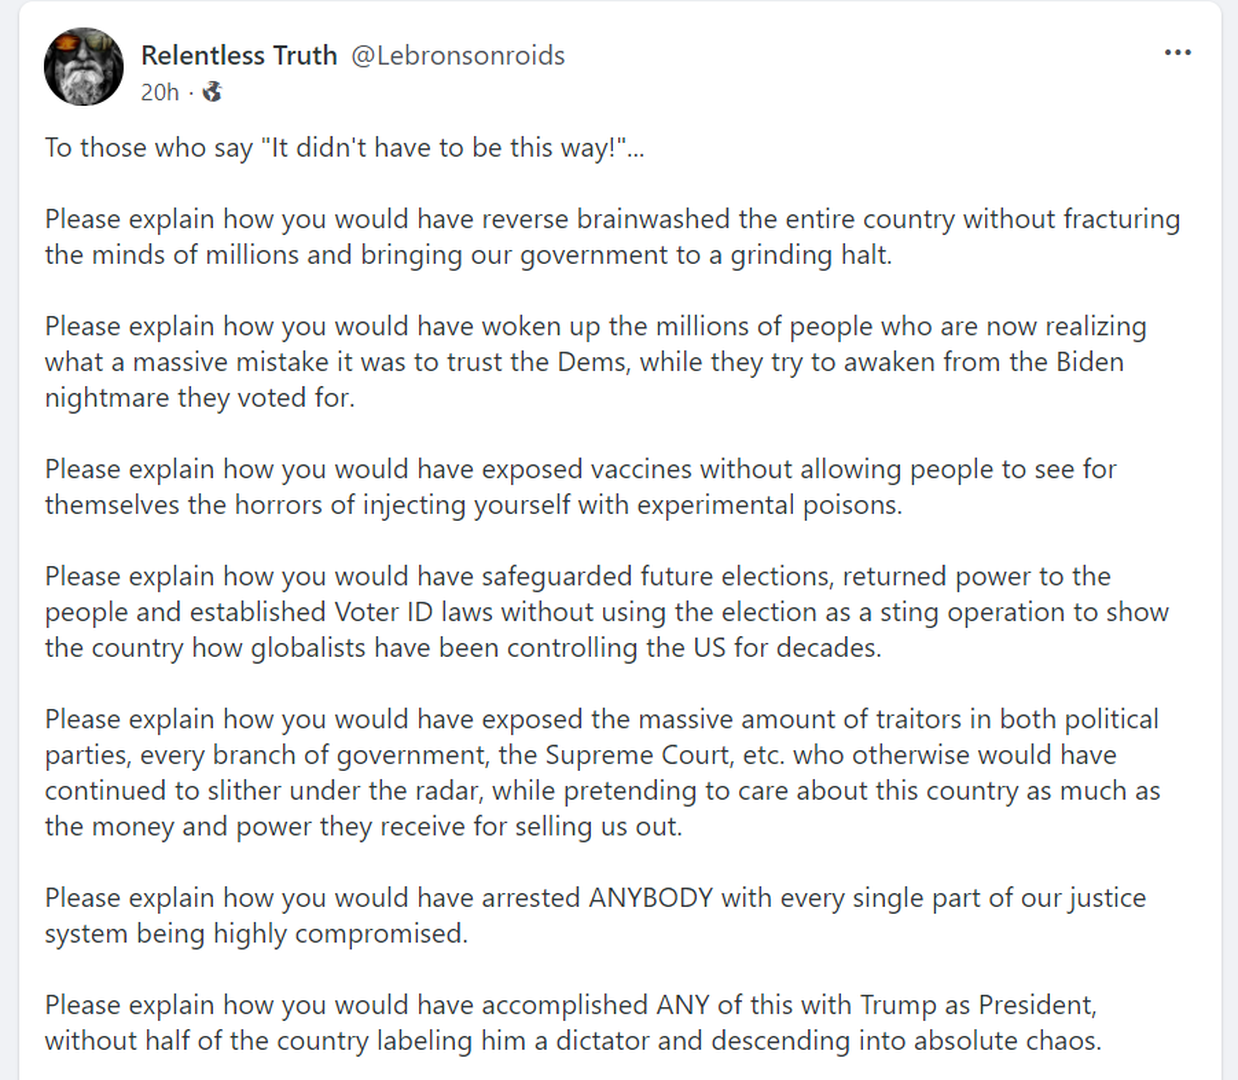The height and width of the screenshot is (1080, 1238).
Task: Click the 20h post timestamp
Action: 159,92
